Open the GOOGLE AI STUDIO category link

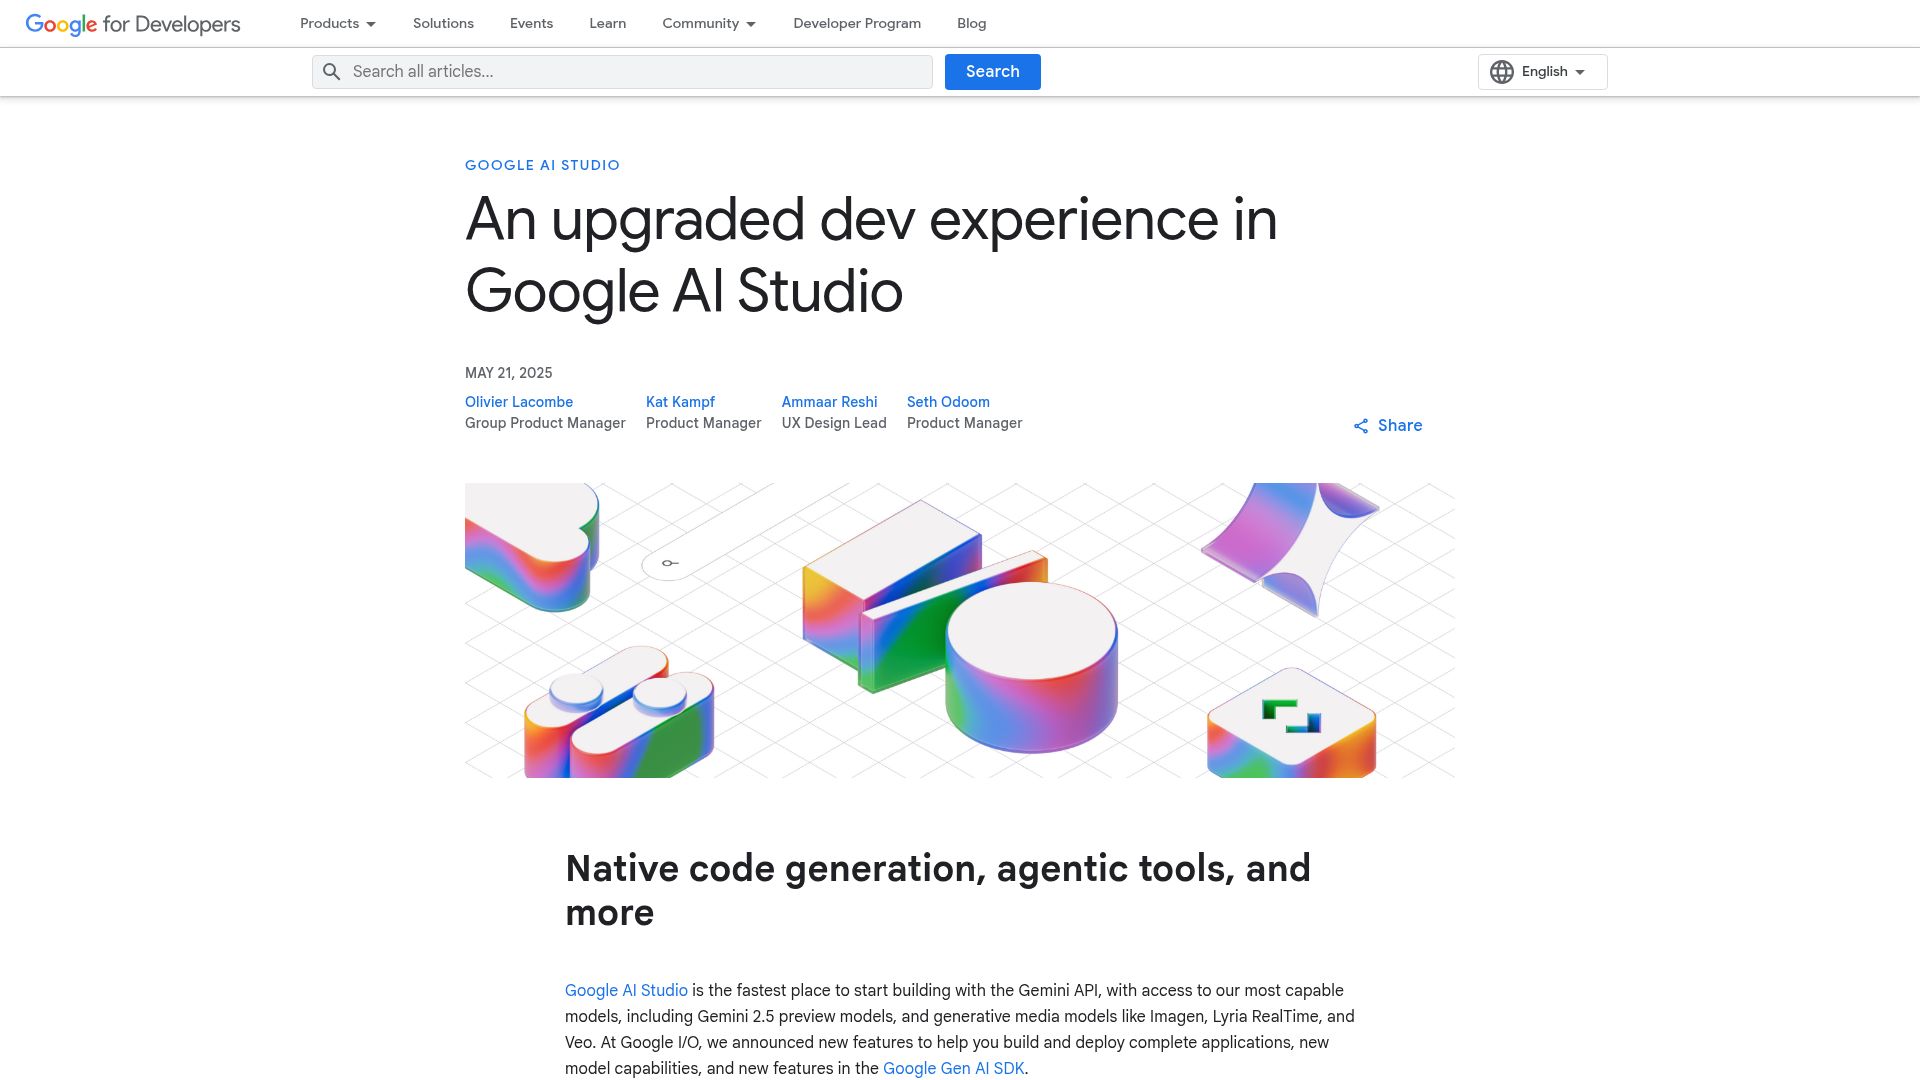click(x=542, y=165)
